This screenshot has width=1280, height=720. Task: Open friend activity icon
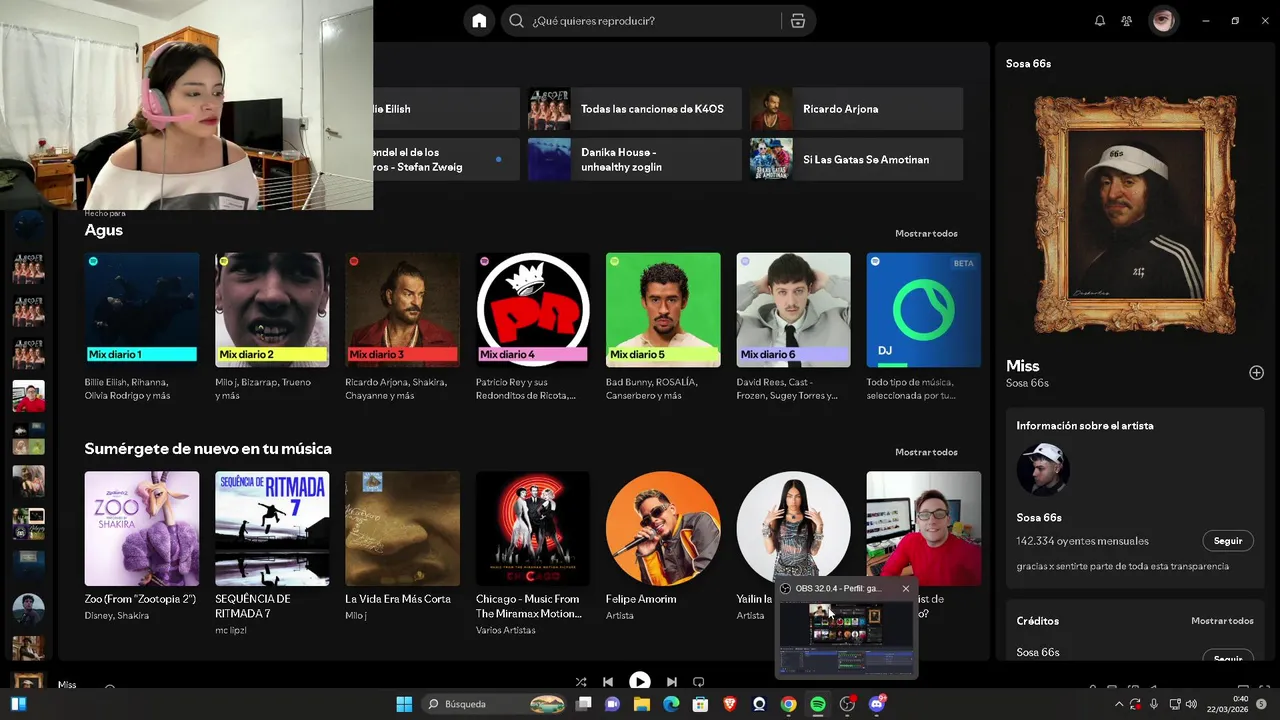point(1127,21)
